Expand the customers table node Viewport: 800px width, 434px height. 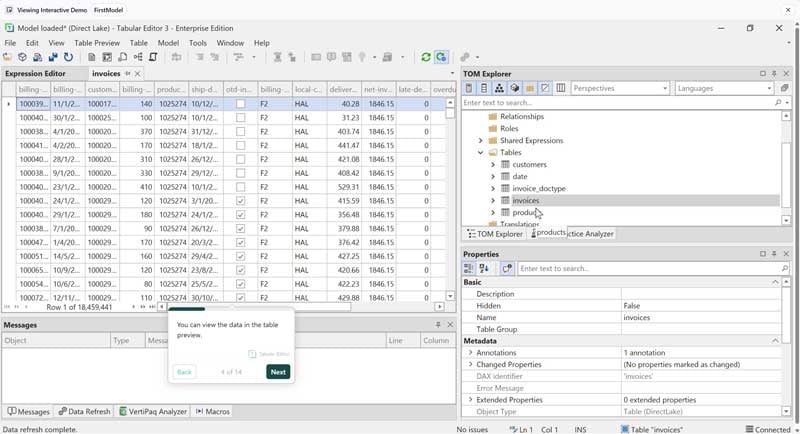493,164
